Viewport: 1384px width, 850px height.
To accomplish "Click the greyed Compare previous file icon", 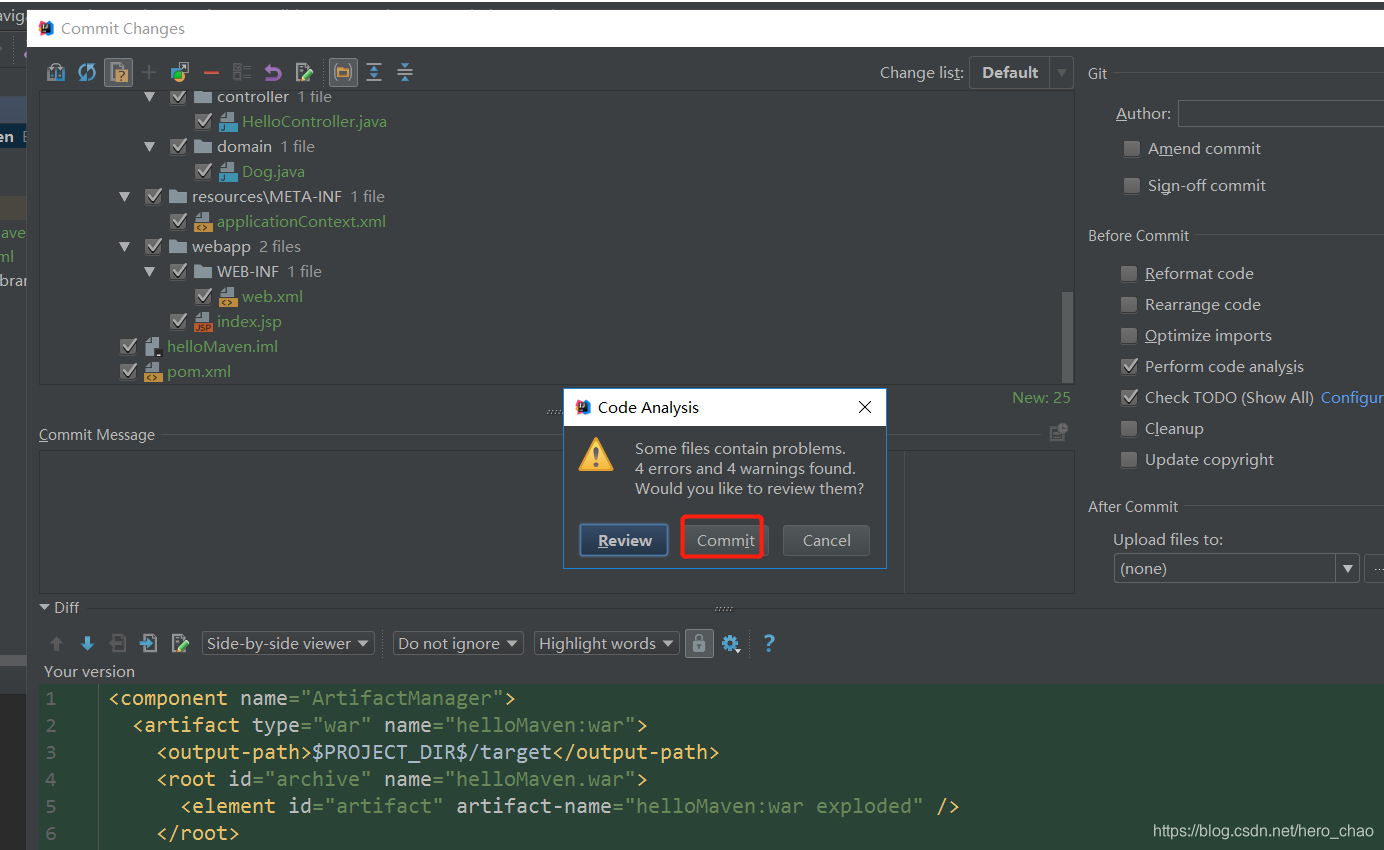I will (118, 643).
